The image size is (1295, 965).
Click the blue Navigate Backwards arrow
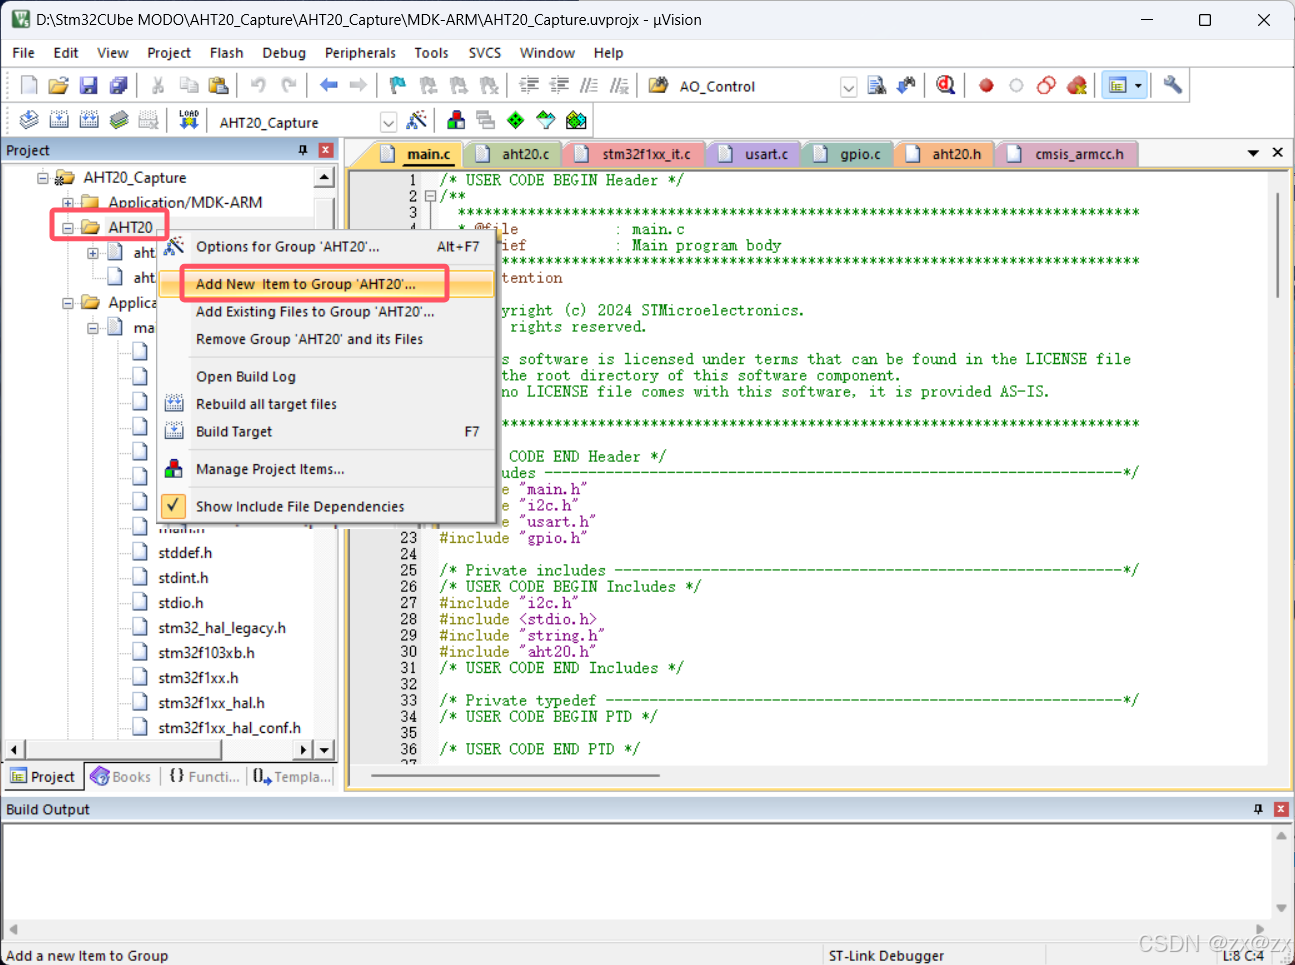(328, 86)
